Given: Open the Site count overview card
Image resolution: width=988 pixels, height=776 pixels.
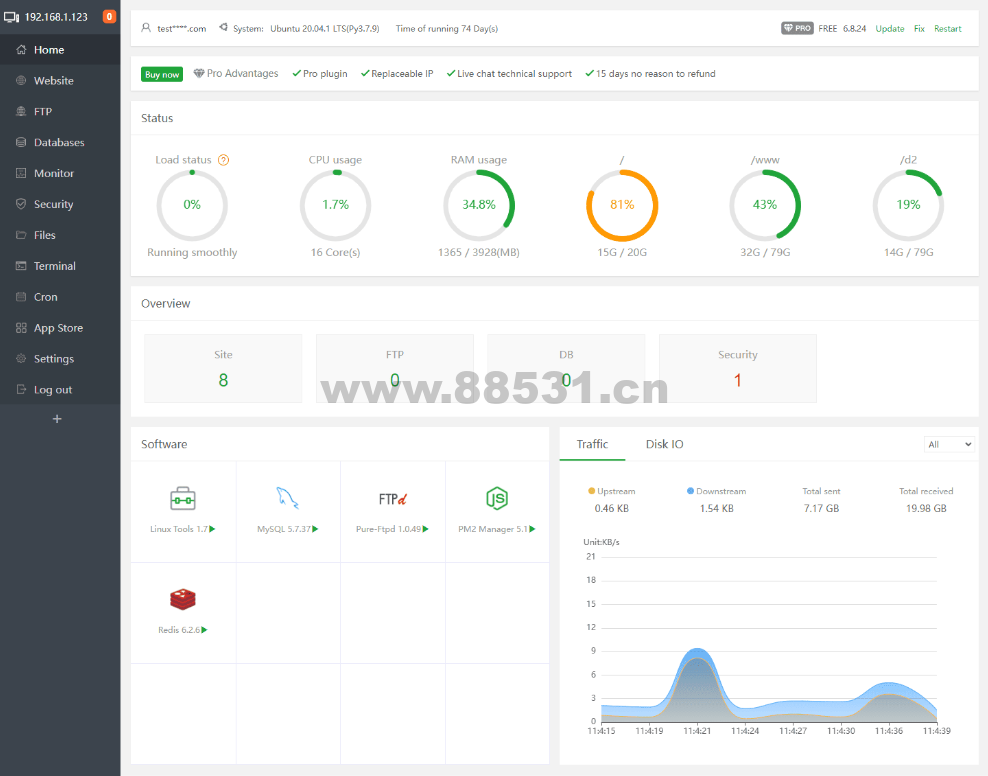Looking at the screenshot, I should point(223,368).
